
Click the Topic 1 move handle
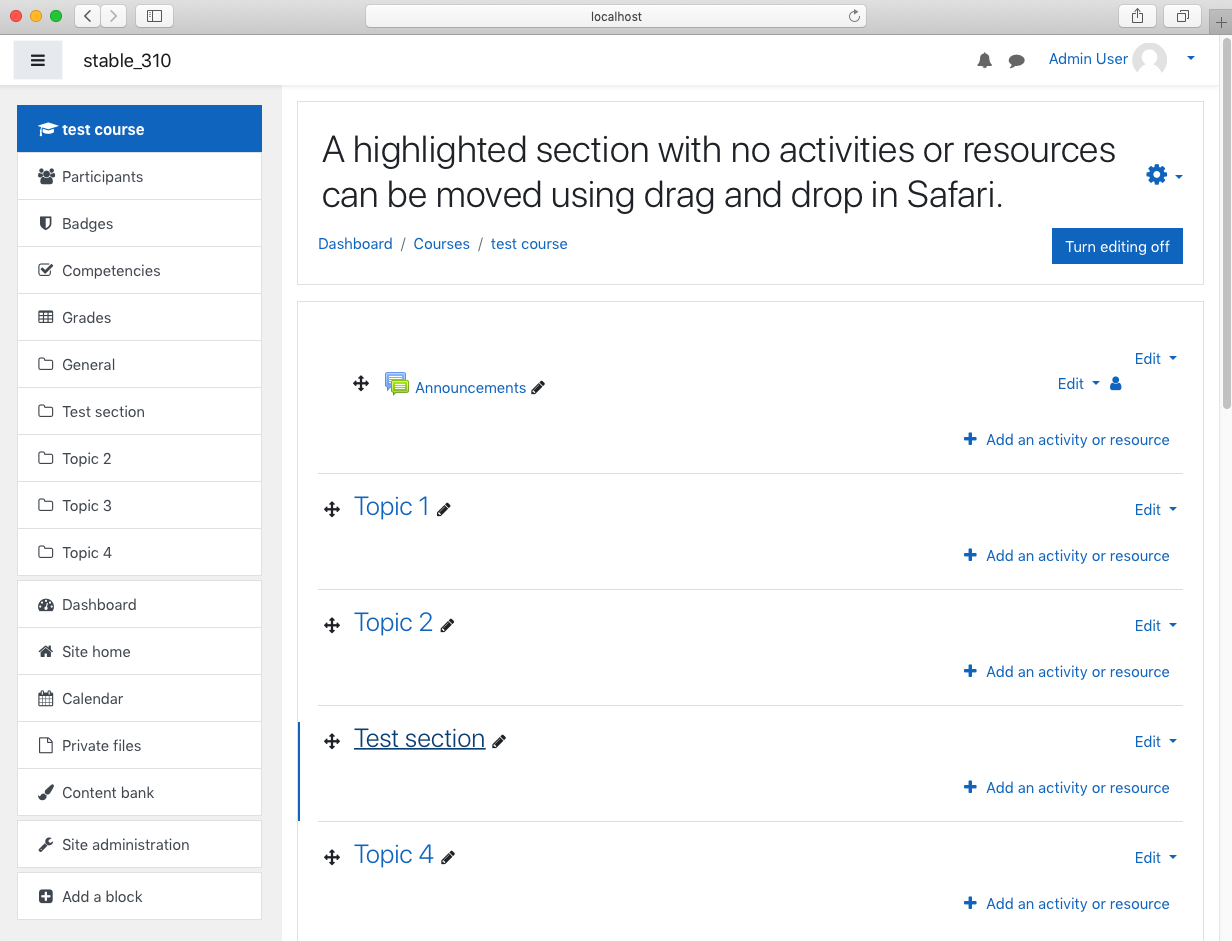coord(332,510)
